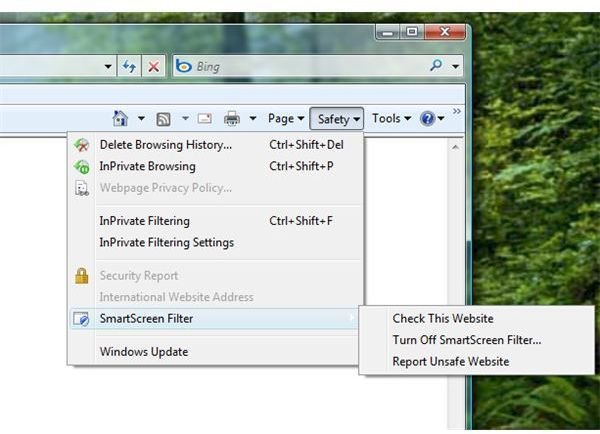The width and height of the screenshot is (600, 434).
Task: Click the Security Report padlock icon
Action: tap(82, 276)
